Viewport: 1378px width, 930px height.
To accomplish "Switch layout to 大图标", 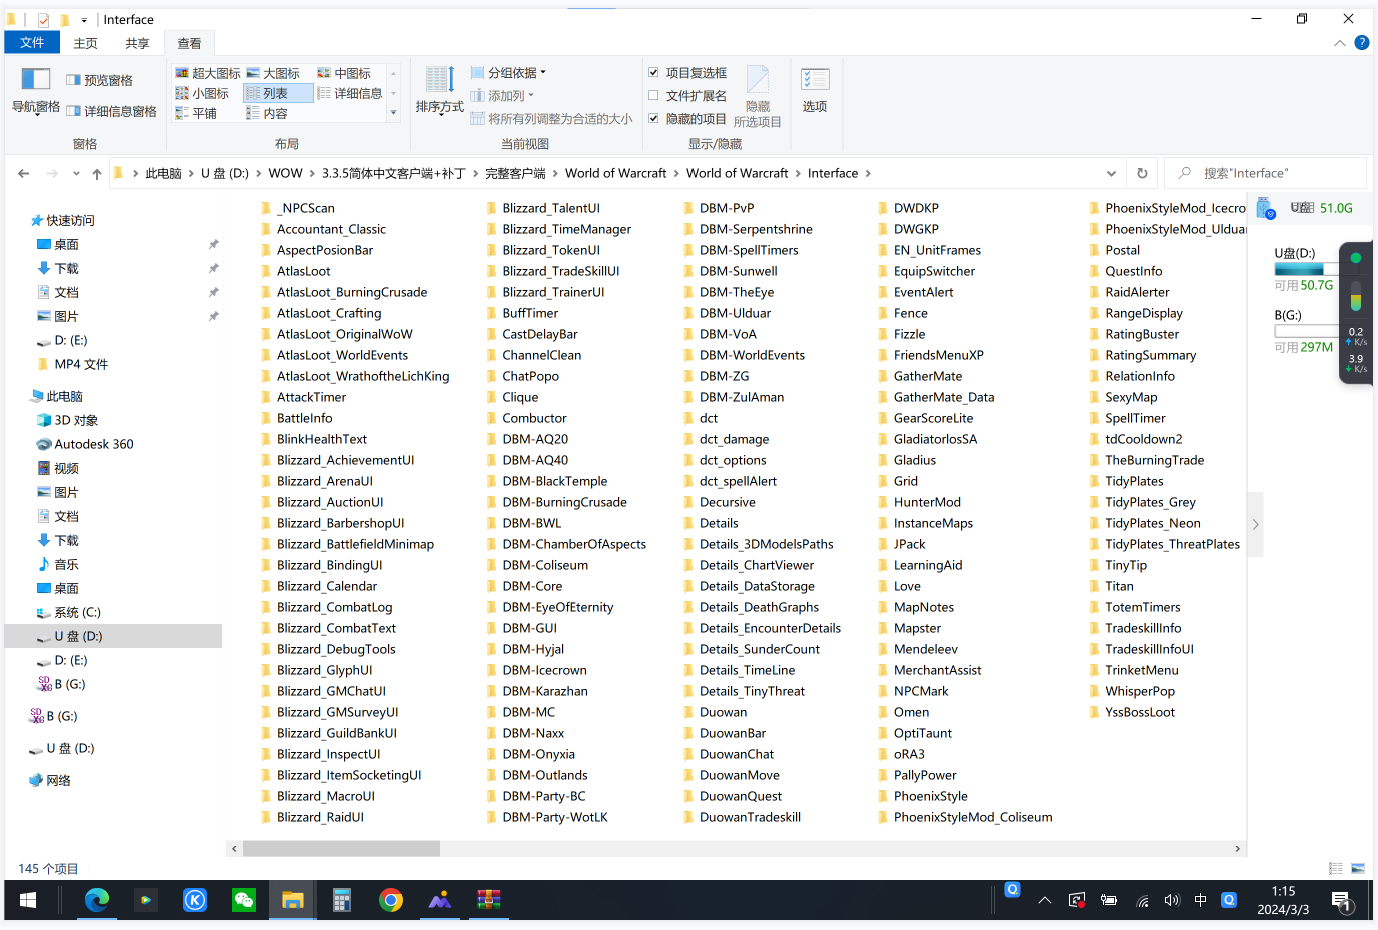I will click(x=273, y=73).
